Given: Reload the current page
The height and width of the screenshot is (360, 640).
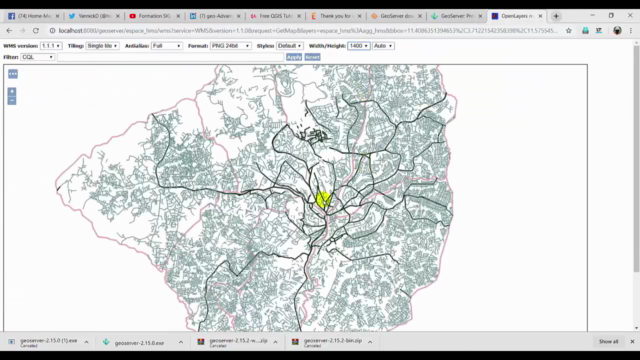Looking at the screenshot, I should pyautogui.click(x=36, y=31).
